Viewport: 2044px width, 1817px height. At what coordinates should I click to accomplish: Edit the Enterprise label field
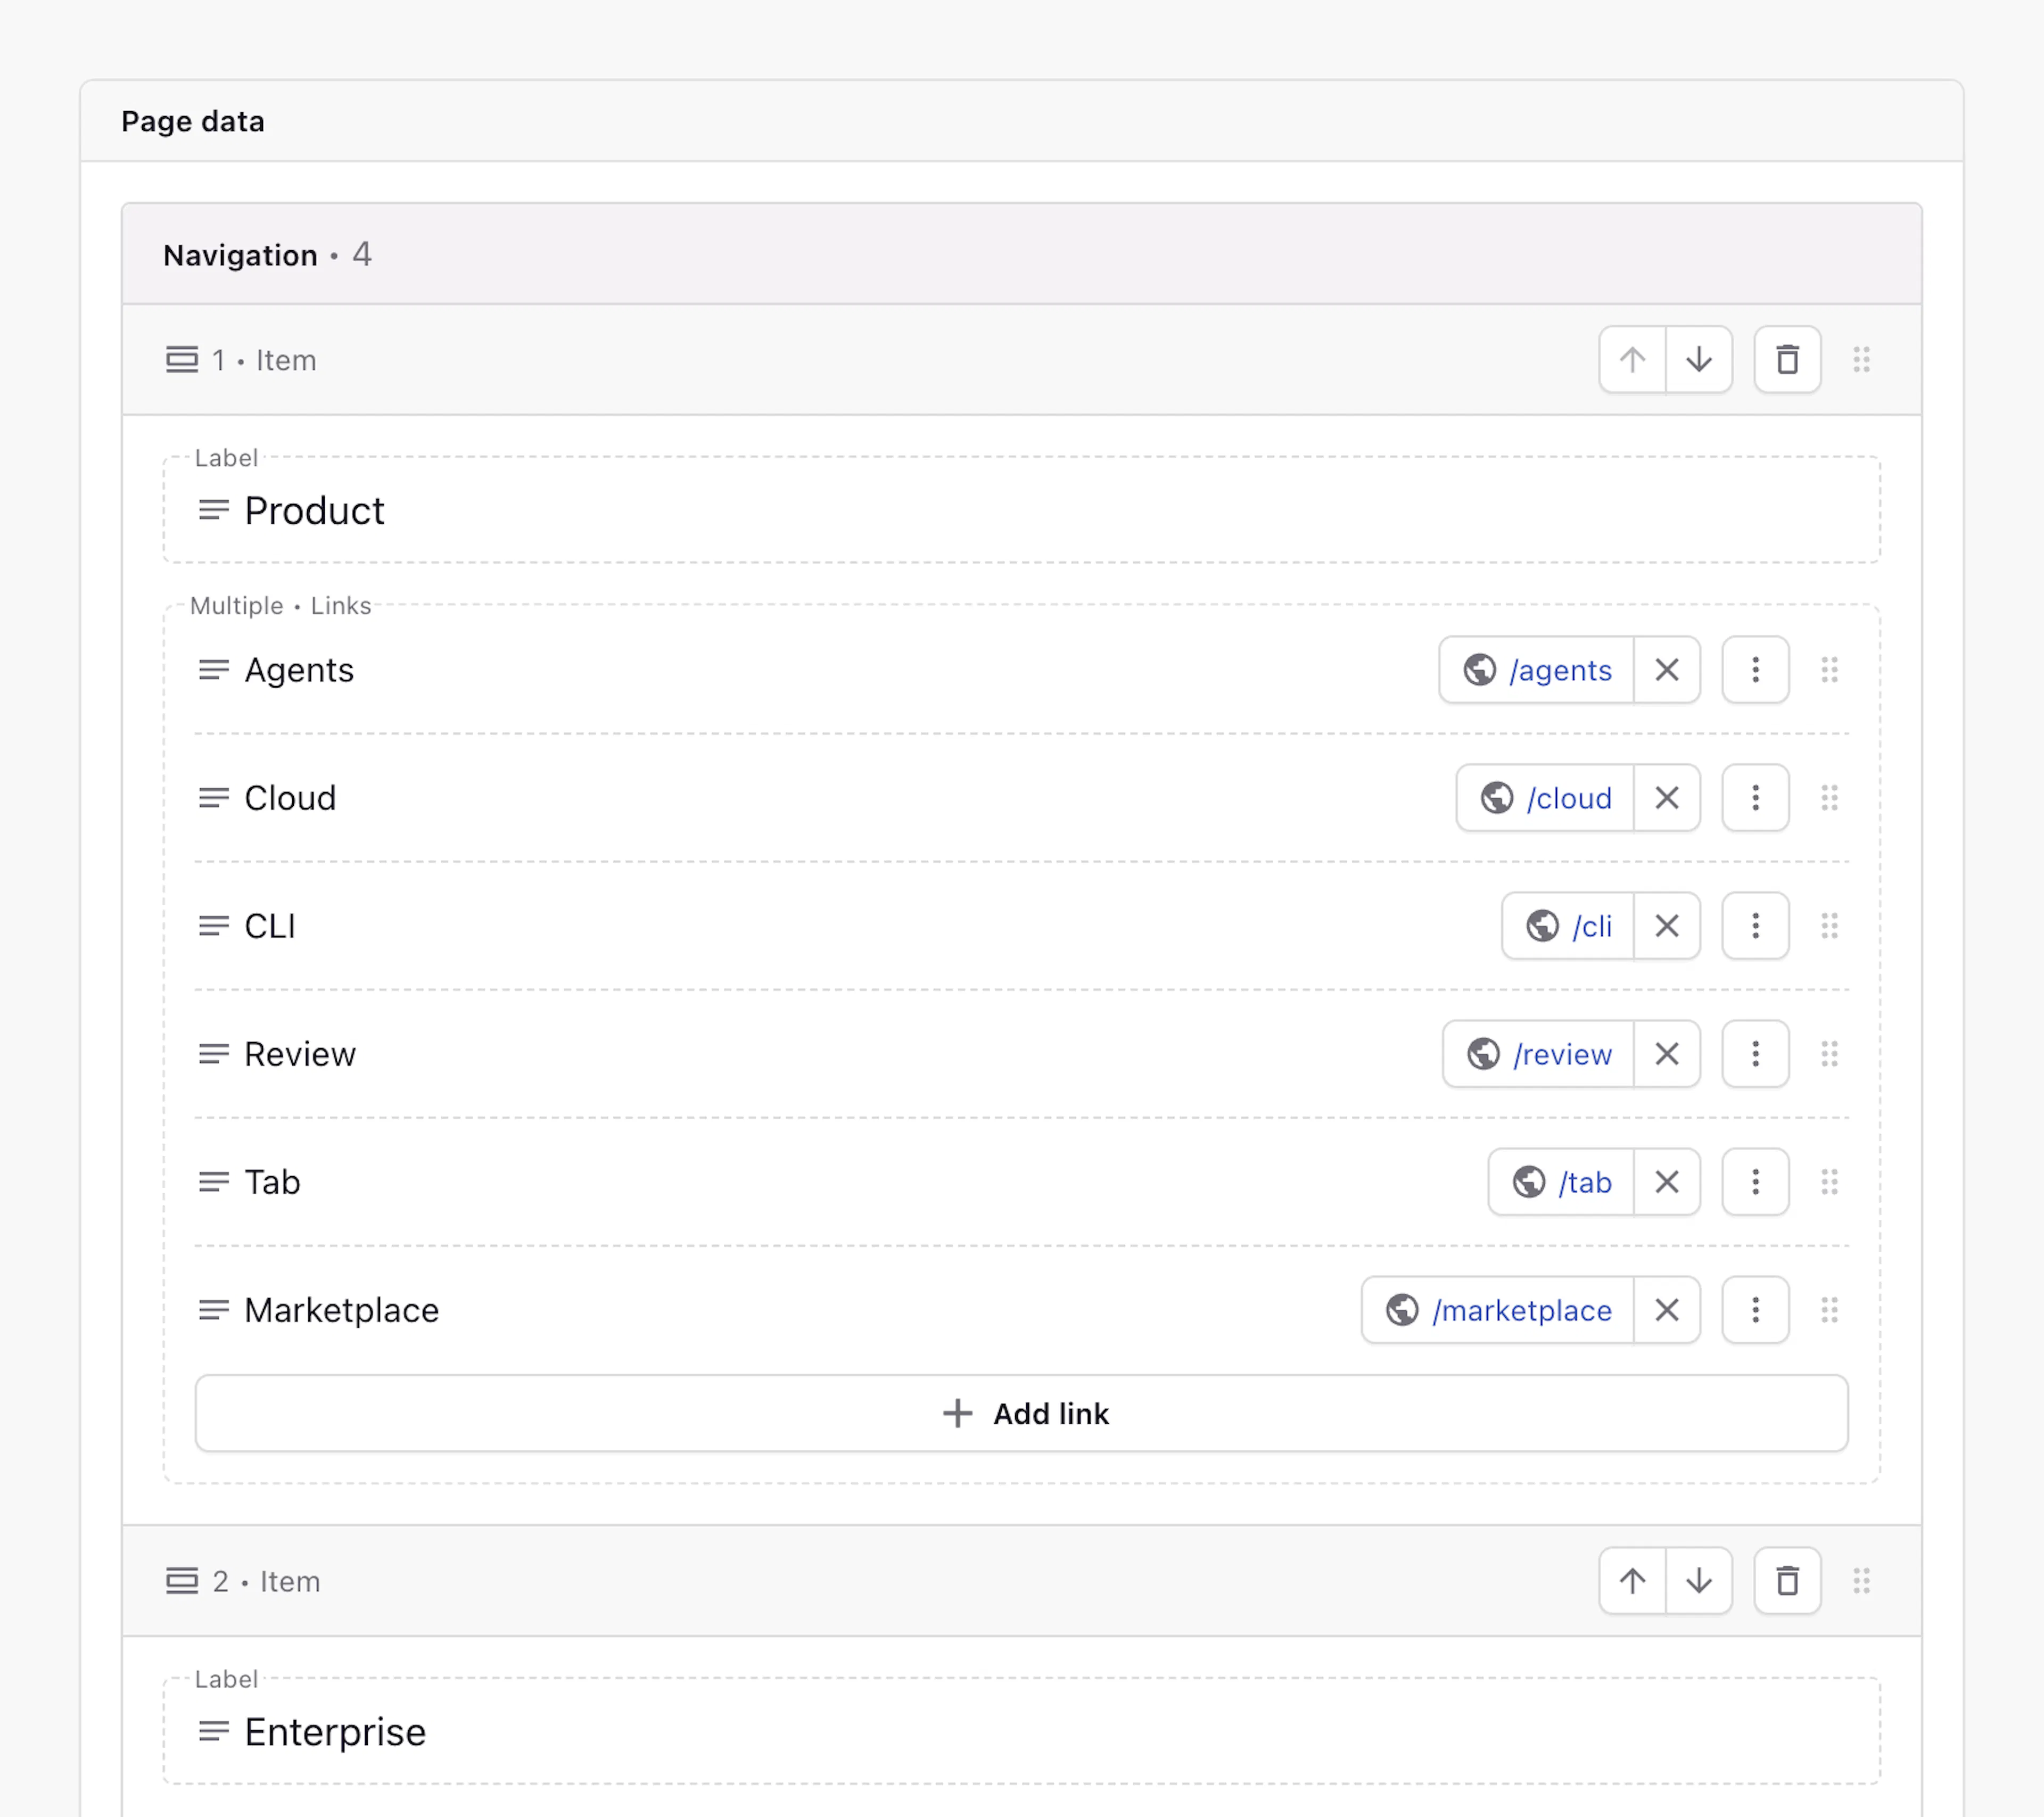(1021, 1731)
